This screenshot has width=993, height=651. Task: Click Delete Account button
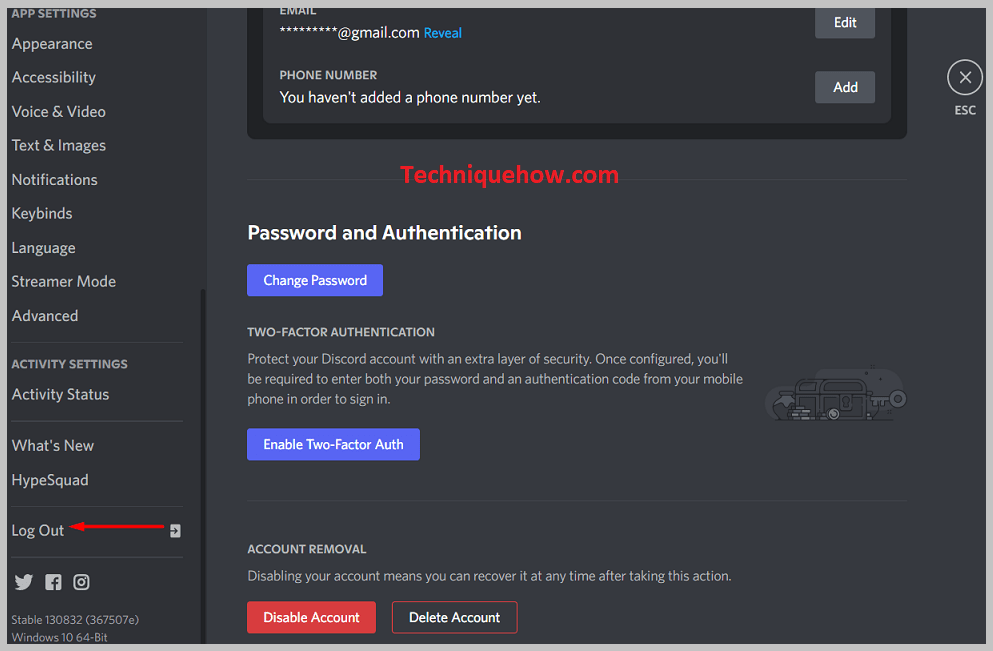[454, 617]
